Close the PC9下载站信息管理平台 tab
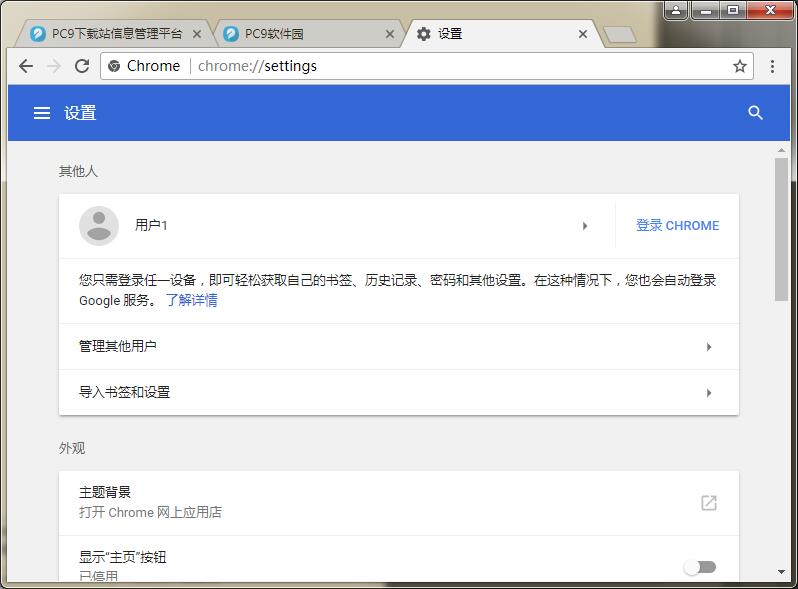 tap(197, 34)
